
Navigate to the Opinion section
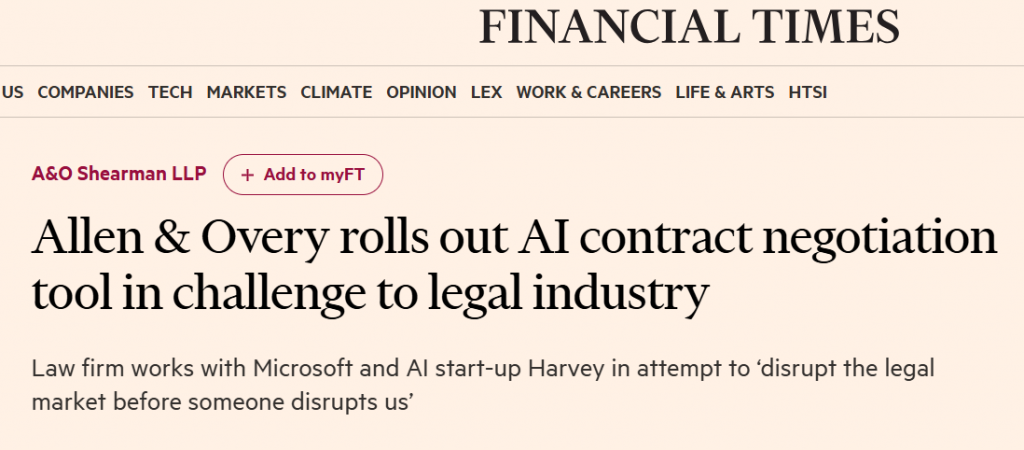click(x=421, y=92)
